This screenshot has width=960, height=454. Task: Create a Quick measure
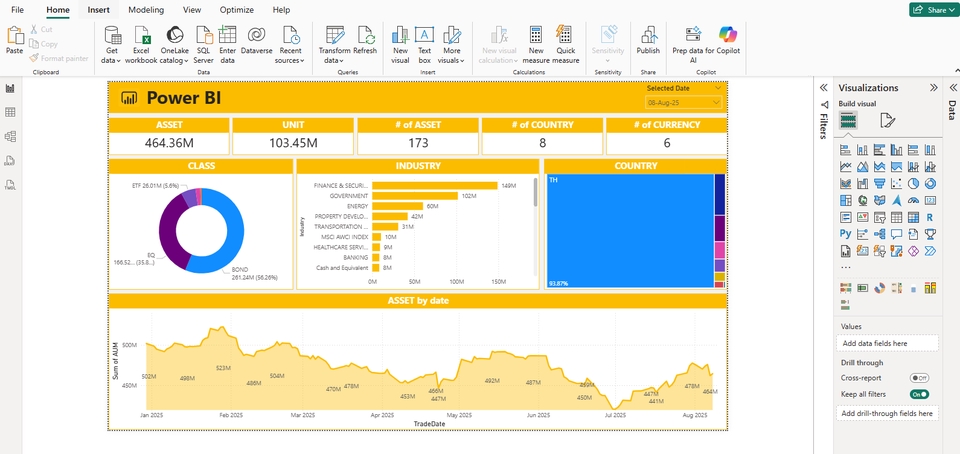click(566, 36)
